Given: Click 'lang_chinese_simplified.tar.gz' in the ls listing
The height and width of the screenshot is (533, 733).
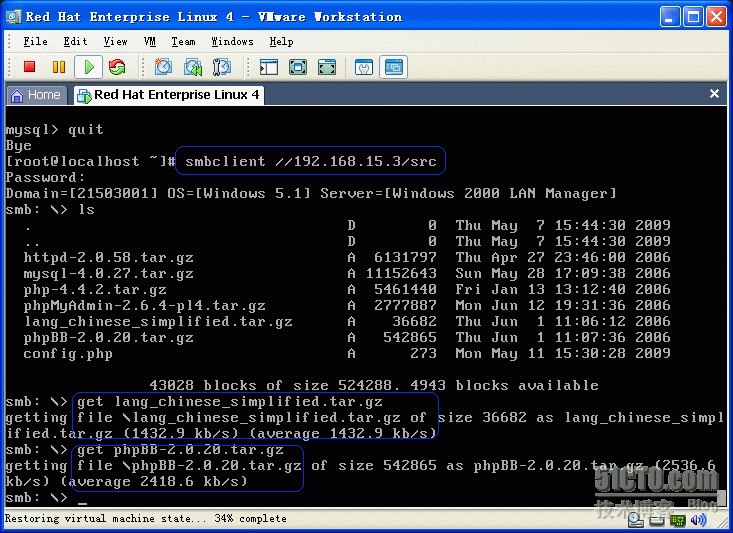Looking at the screenshot, I should [158, 321].
